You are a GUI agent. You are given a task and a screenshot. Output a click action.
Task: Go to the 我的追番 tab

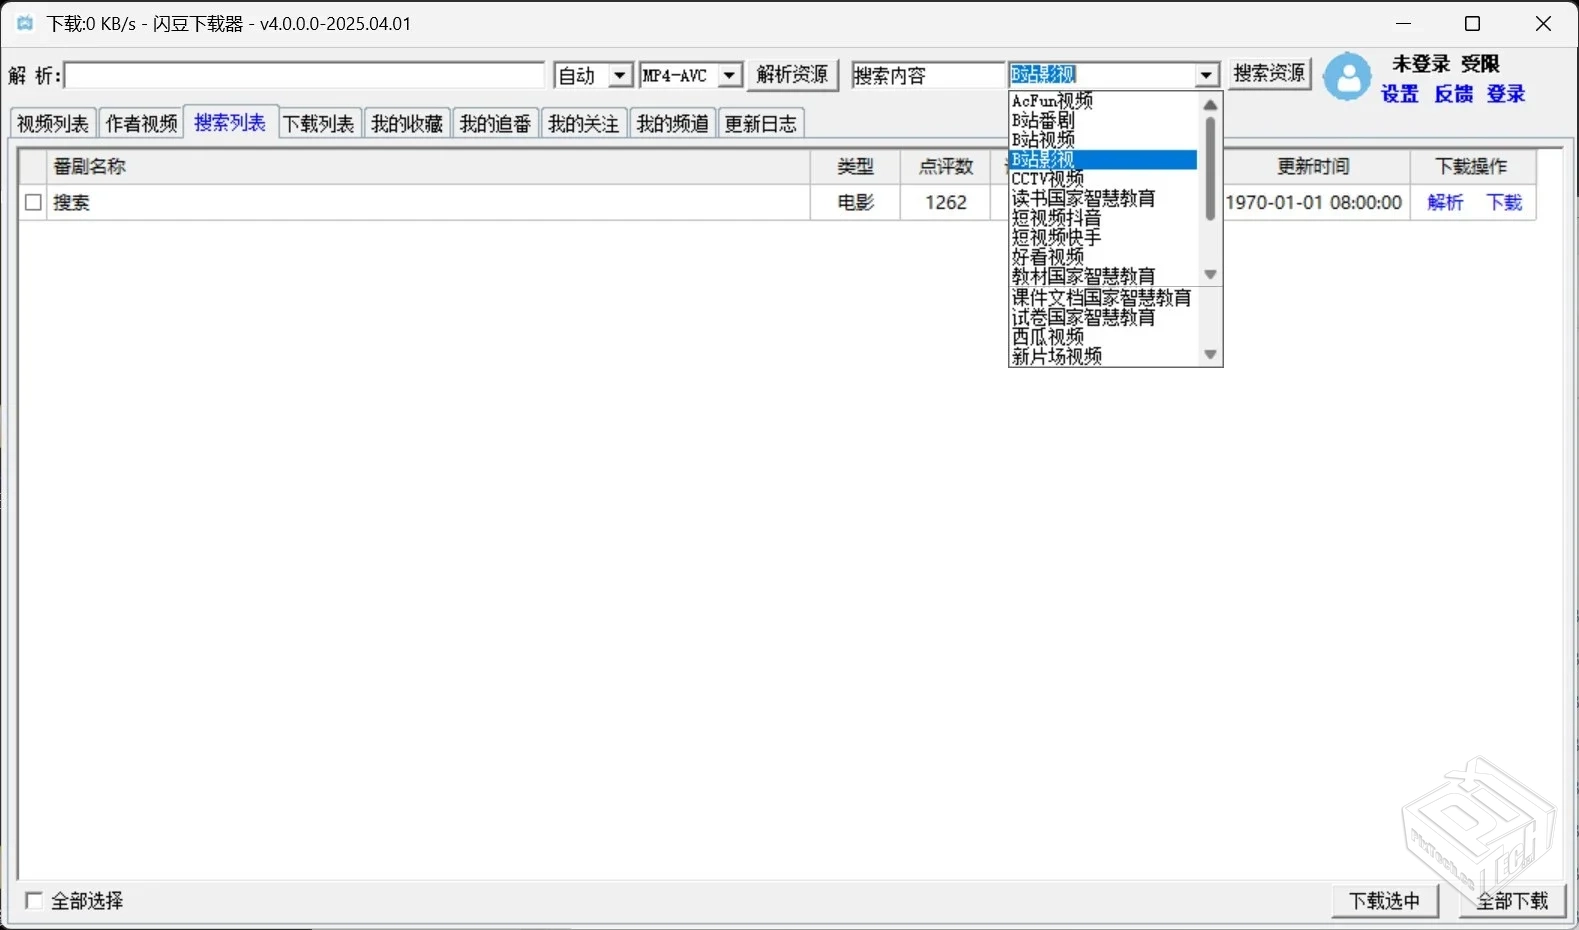click(x=495, y=123)
